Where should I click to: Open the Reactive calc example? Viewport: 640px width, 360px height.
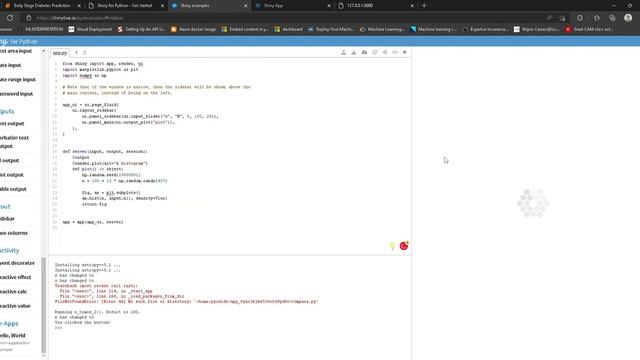(x=13, y=291)
